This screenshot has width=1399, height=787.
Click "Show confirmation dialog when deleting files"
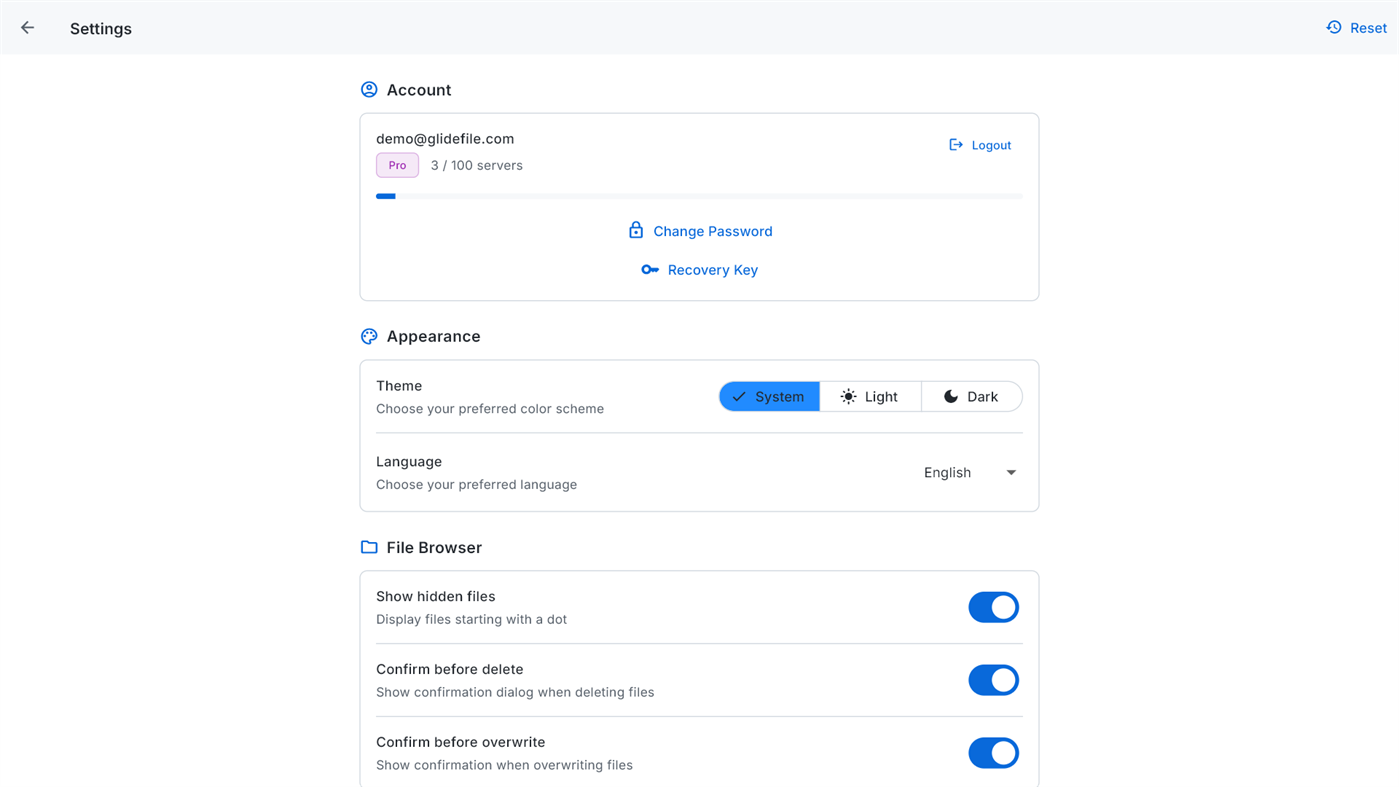click(515, 693)
